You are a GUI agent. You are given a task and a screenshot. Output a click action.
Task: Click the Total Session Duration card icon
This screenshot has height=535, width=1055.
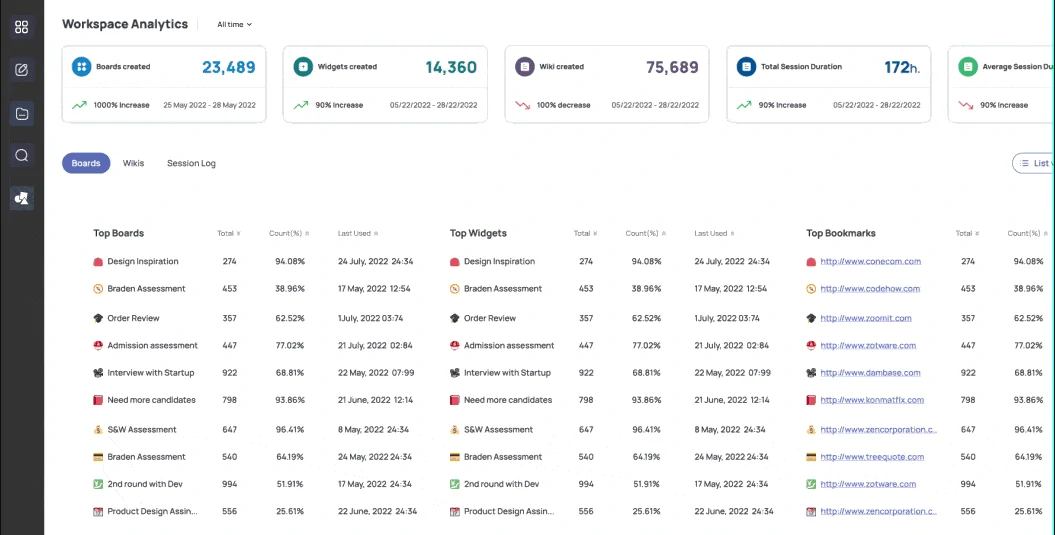[746, 67]
